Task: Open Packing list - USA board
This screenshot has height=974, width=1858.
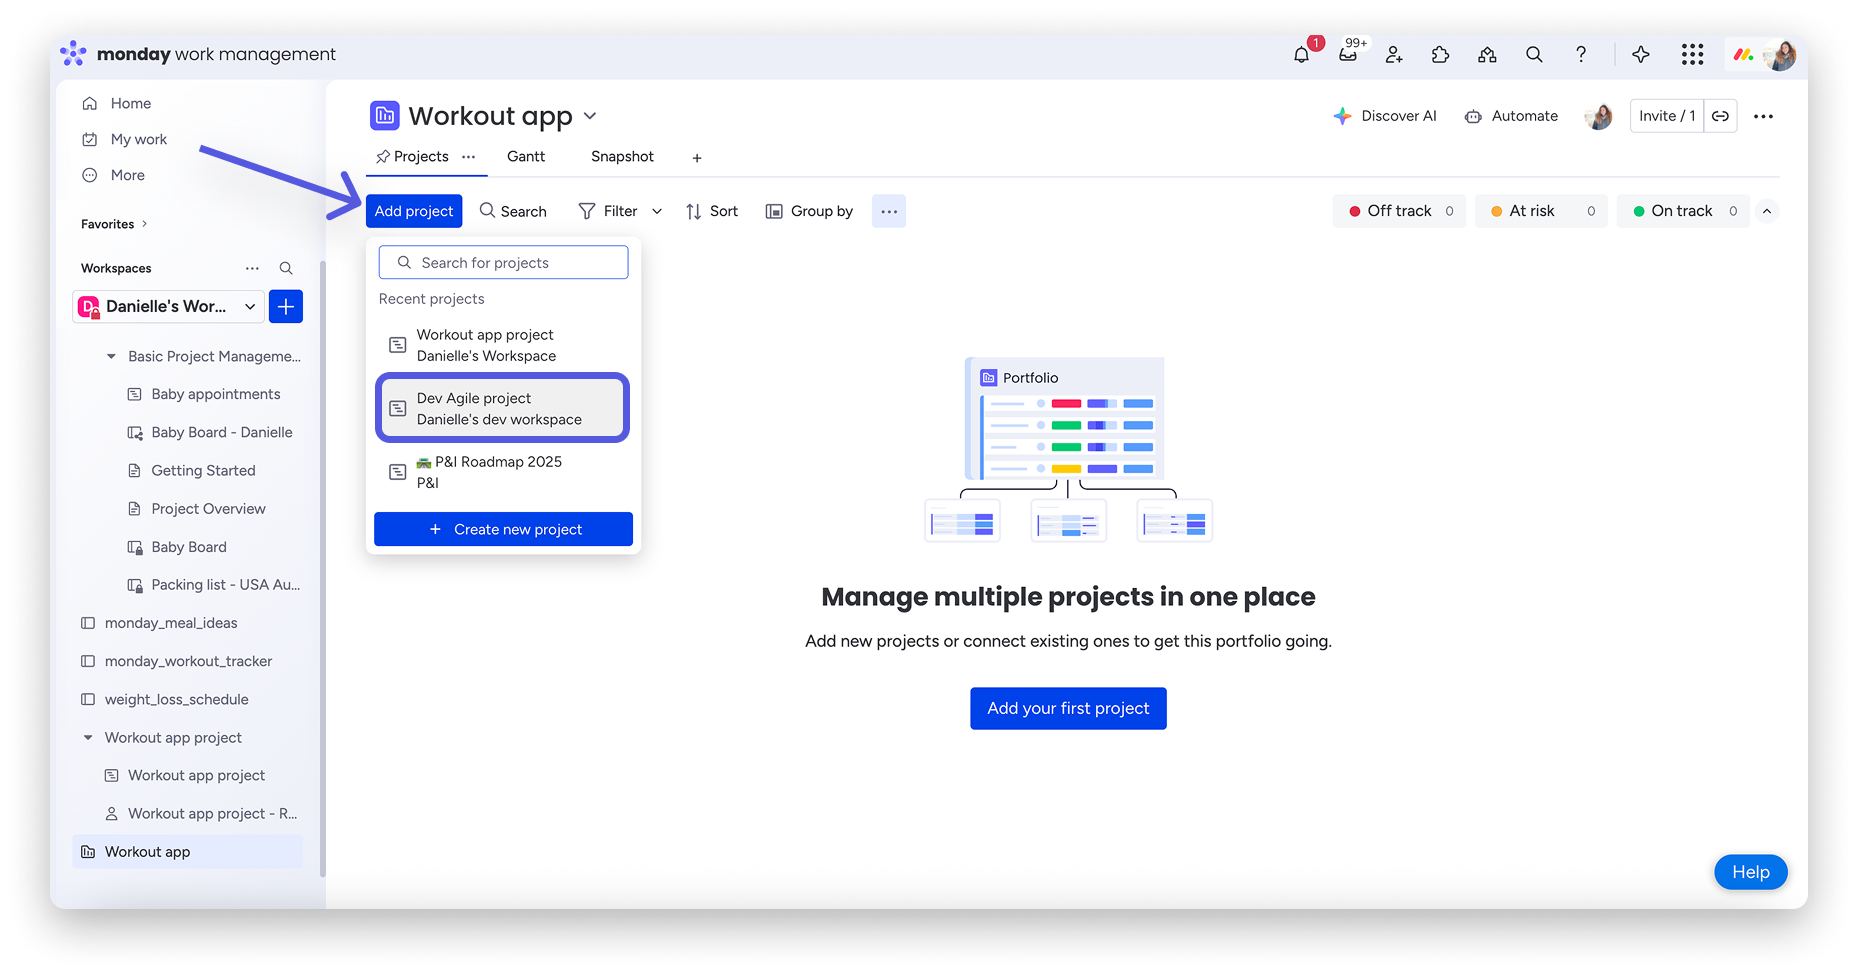Action: [x=213, y=585]
